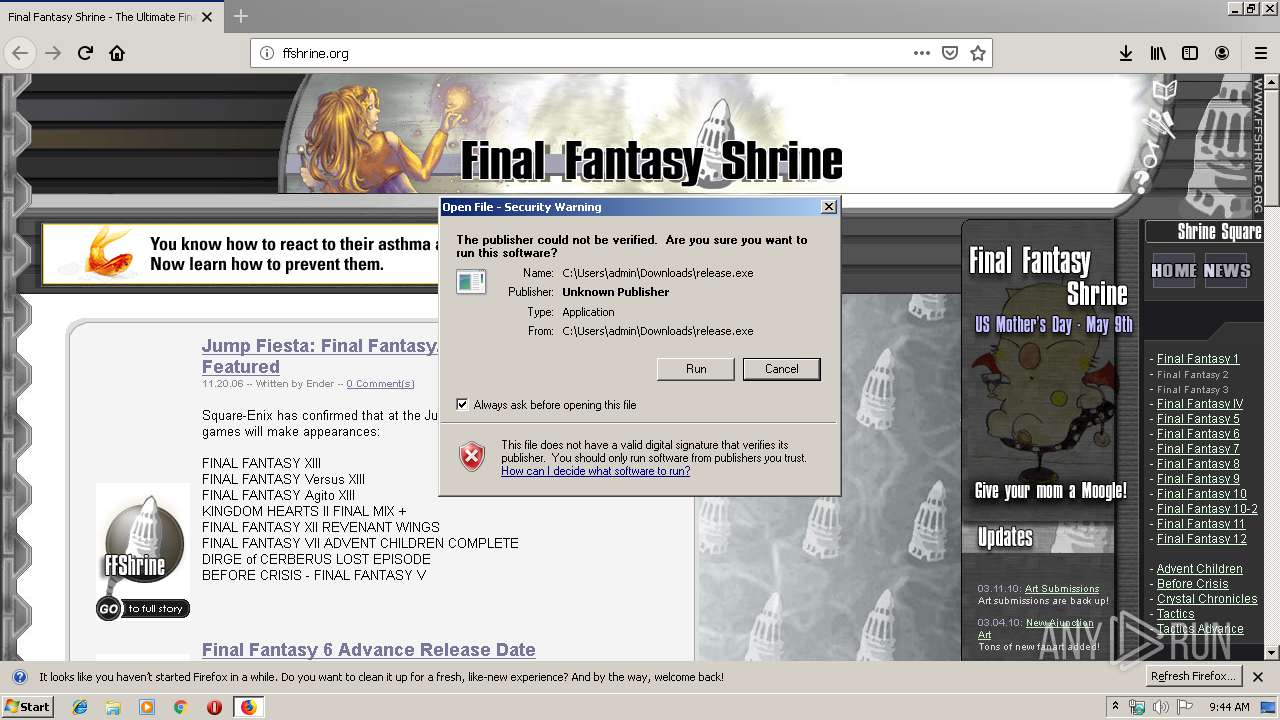
Task: Open Internet Explorer from taskbar
Action: tap(80, 707)
